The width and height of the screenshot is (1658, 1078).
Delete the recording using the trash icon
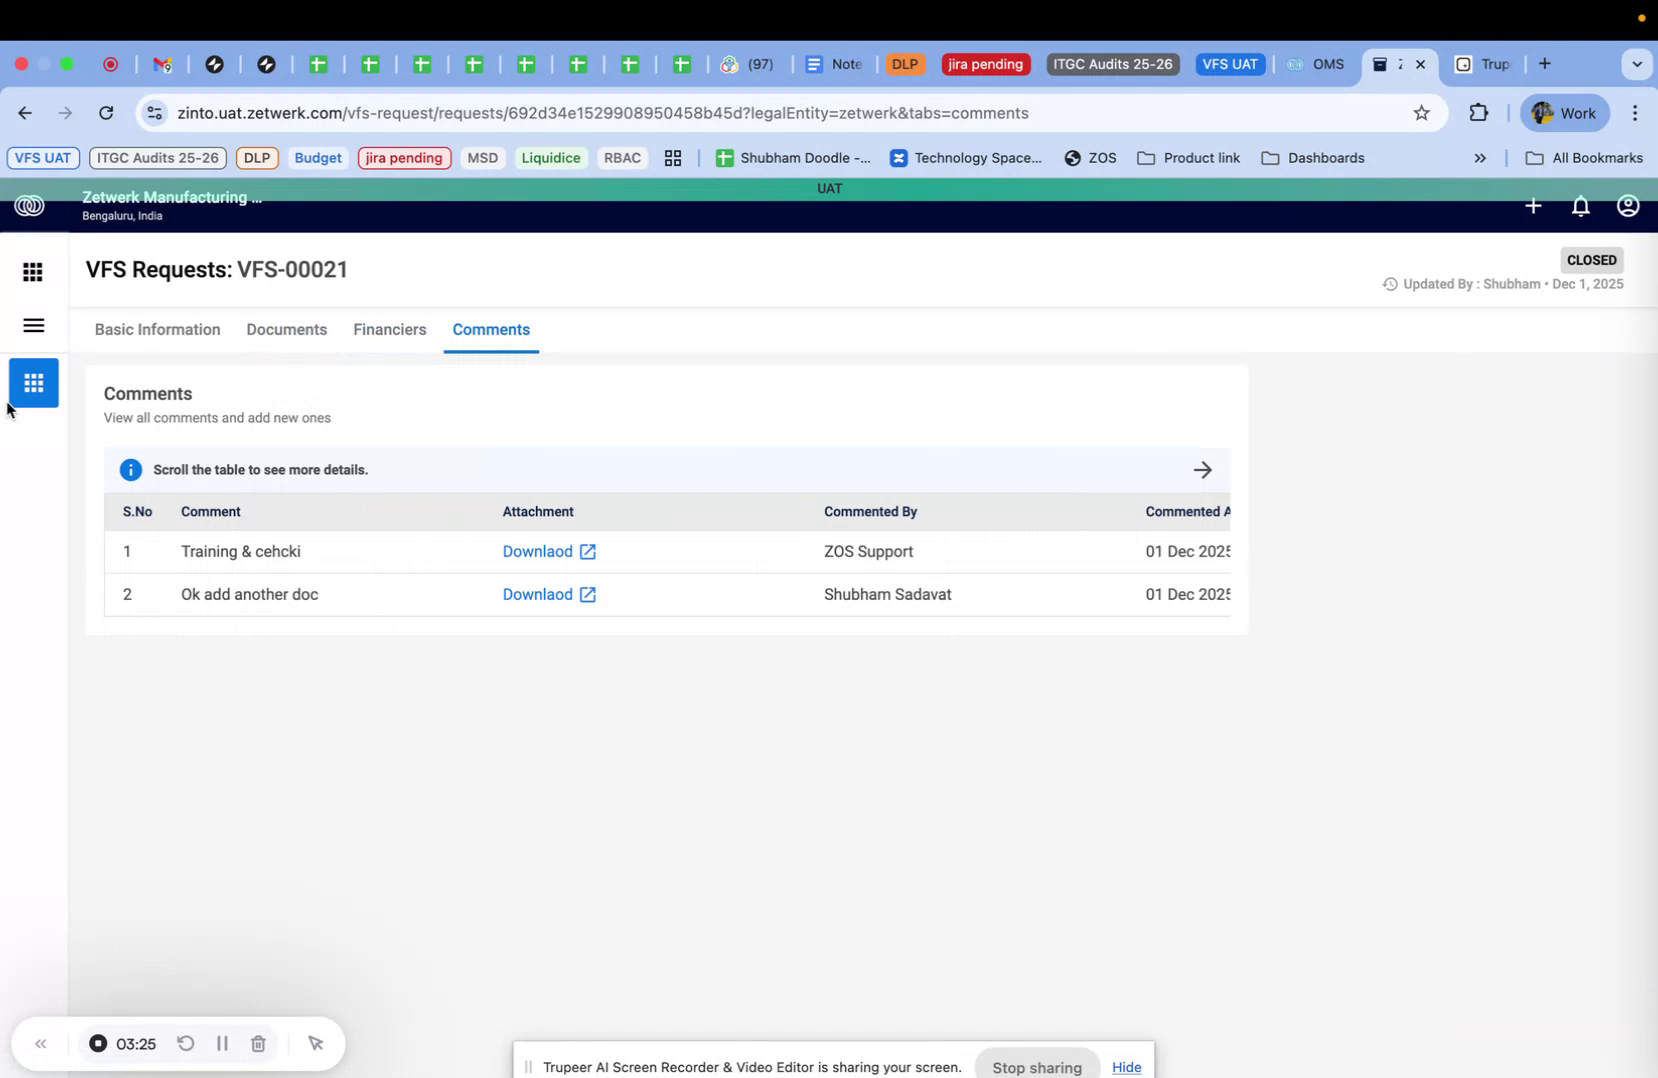click(258, 1043)
